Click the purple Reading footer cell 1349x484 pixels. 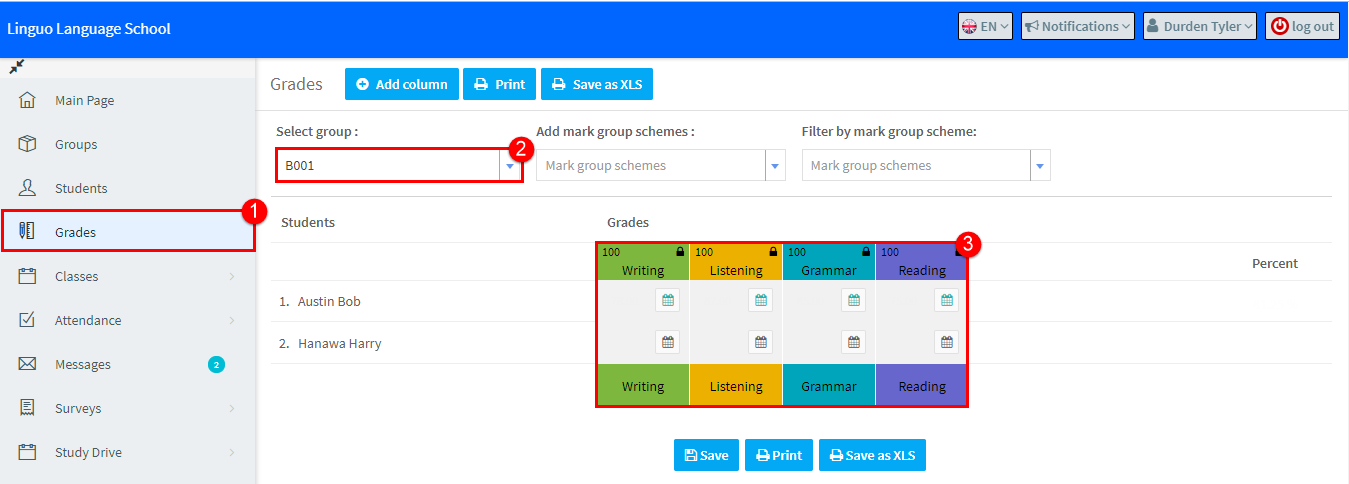[921, 386]
